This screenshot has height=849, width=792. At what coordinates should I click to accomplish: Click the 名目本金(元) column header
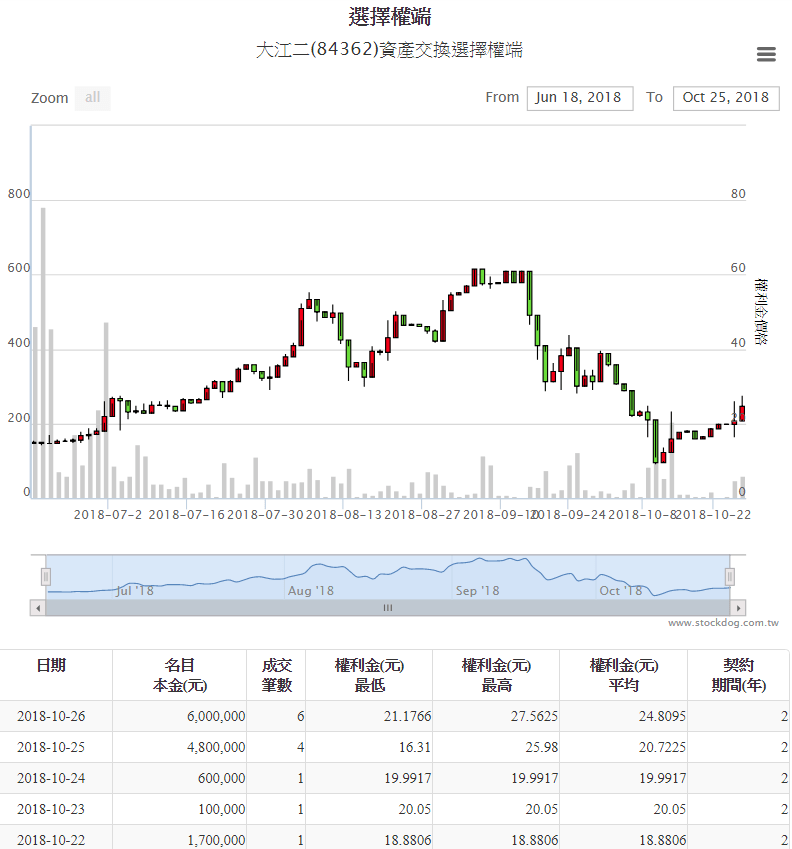pos(180,675)
